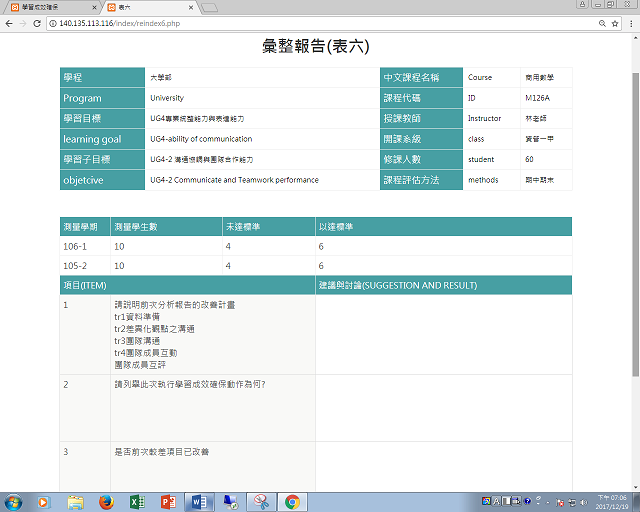The image size is (640, 512).
Task: Switch to the Word window in taskbar
Action: tap(199, 502)
